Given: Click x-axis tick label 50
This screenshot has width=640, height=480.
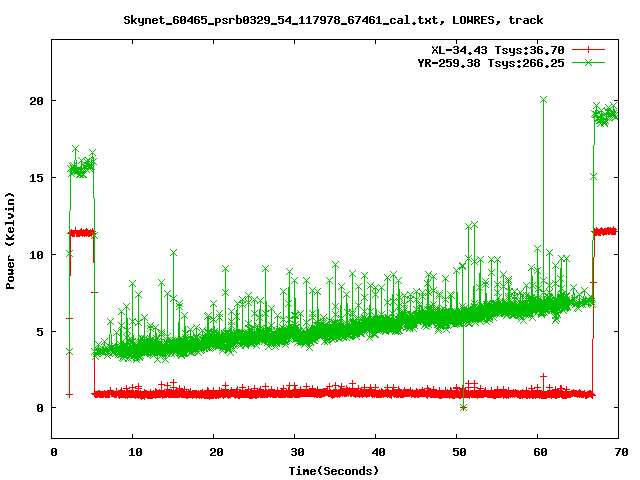Looking at the screenshot, I should pyautogui.click(x=459, y=452).
